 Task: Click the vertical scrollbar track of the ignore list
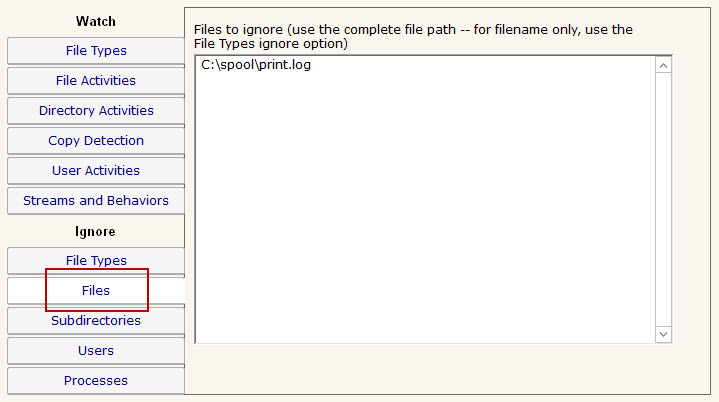click(x=663, y=200)
